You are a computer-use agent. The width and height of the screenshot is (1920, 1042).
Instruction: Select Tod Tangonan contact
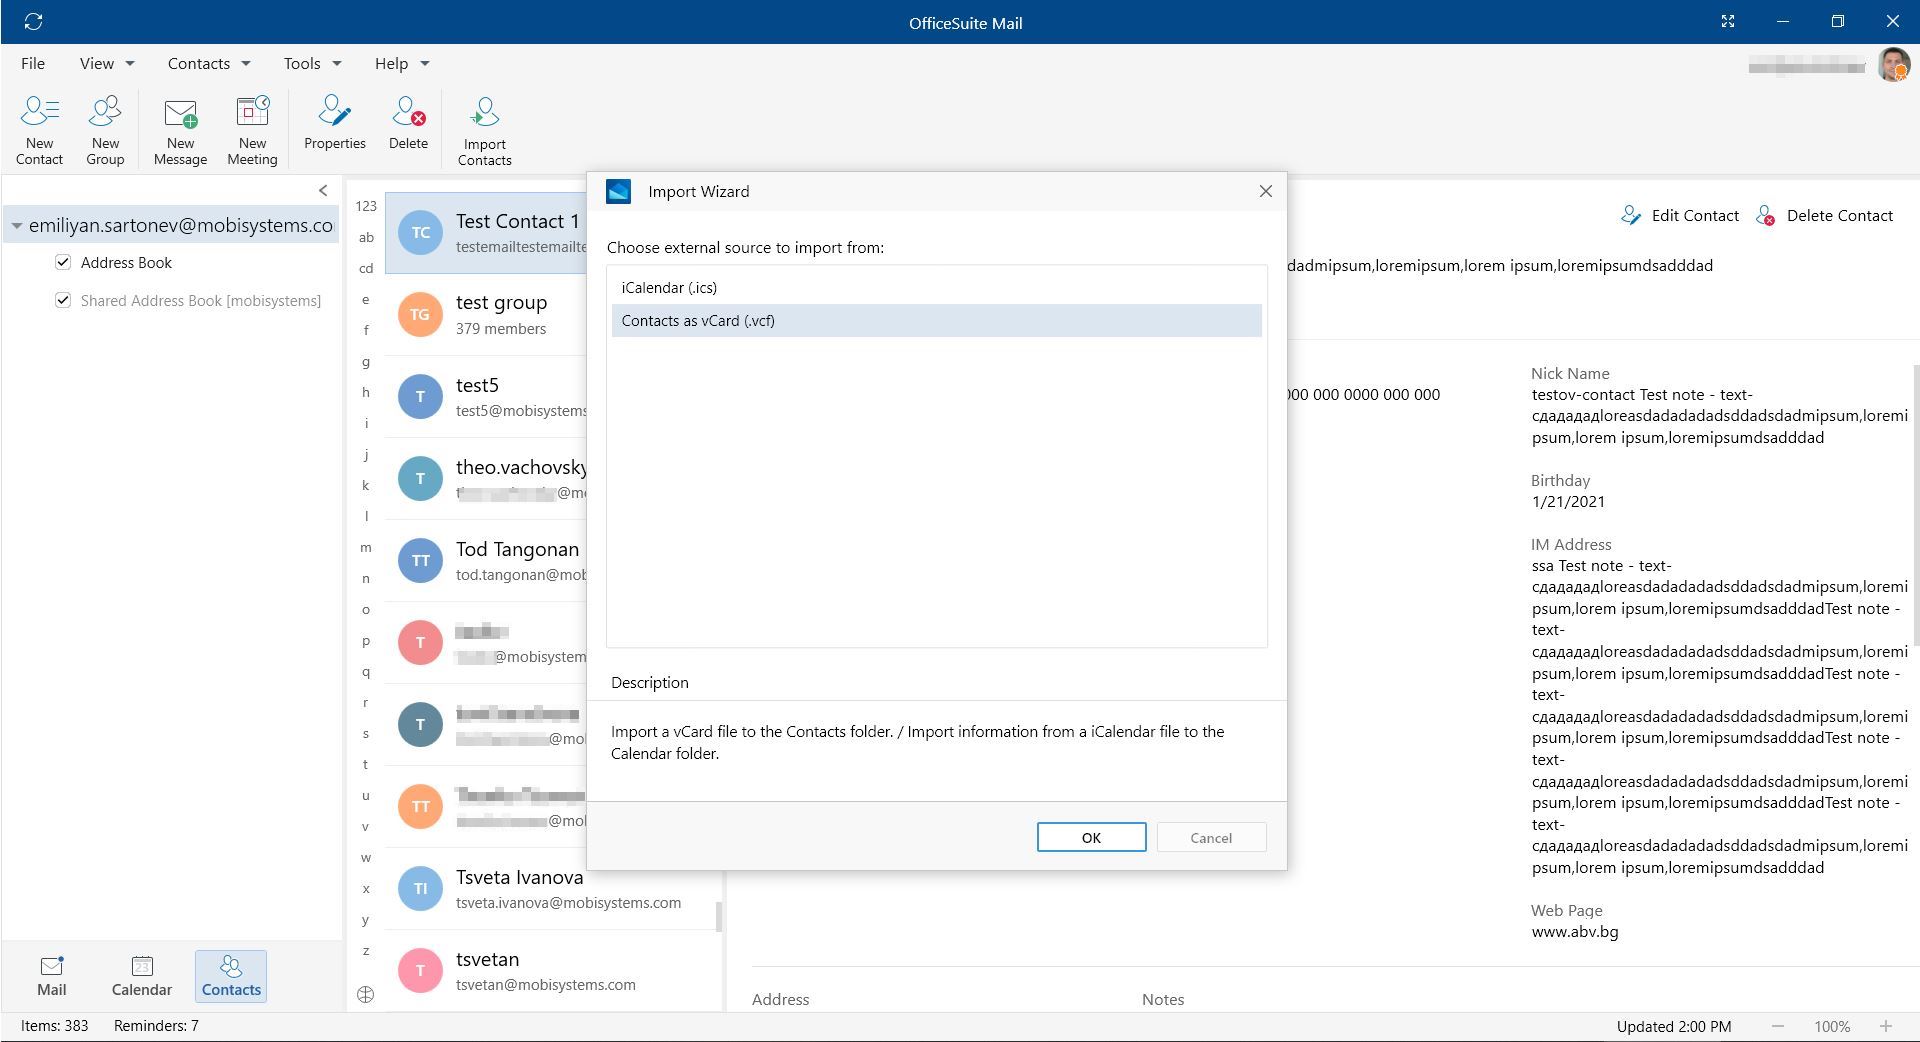pos(486,560)
